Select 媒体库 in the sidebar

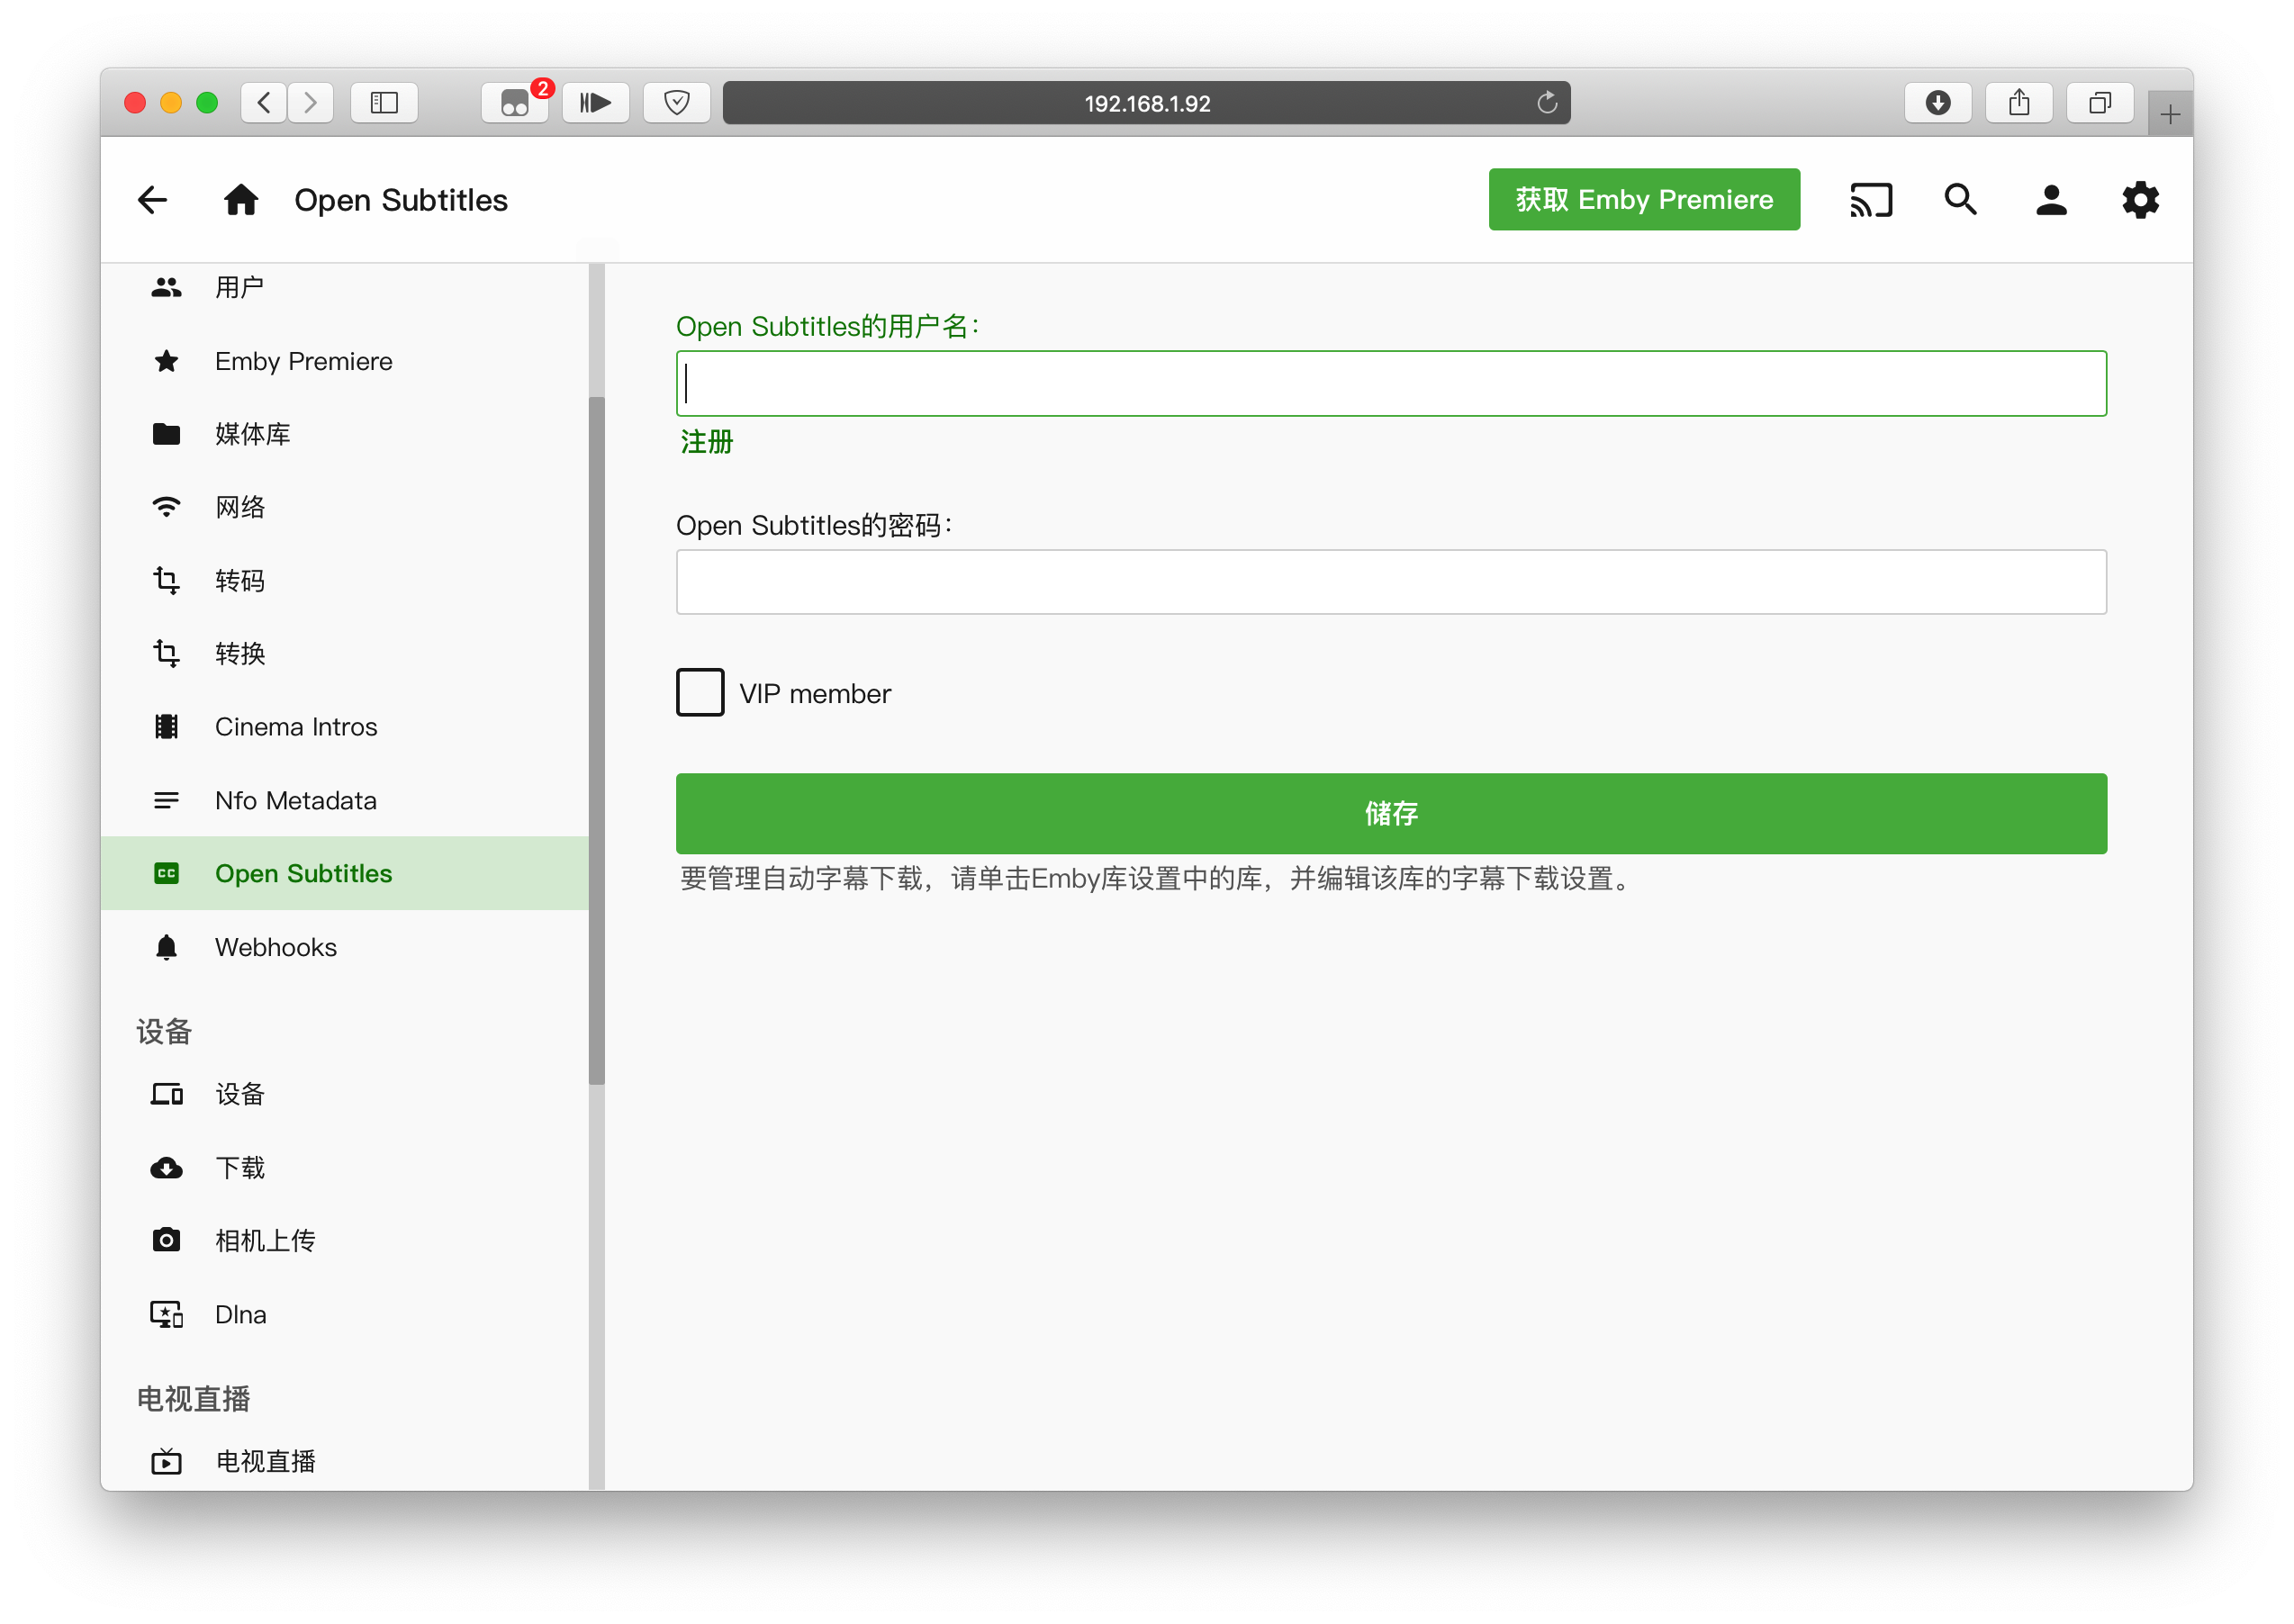344,434
